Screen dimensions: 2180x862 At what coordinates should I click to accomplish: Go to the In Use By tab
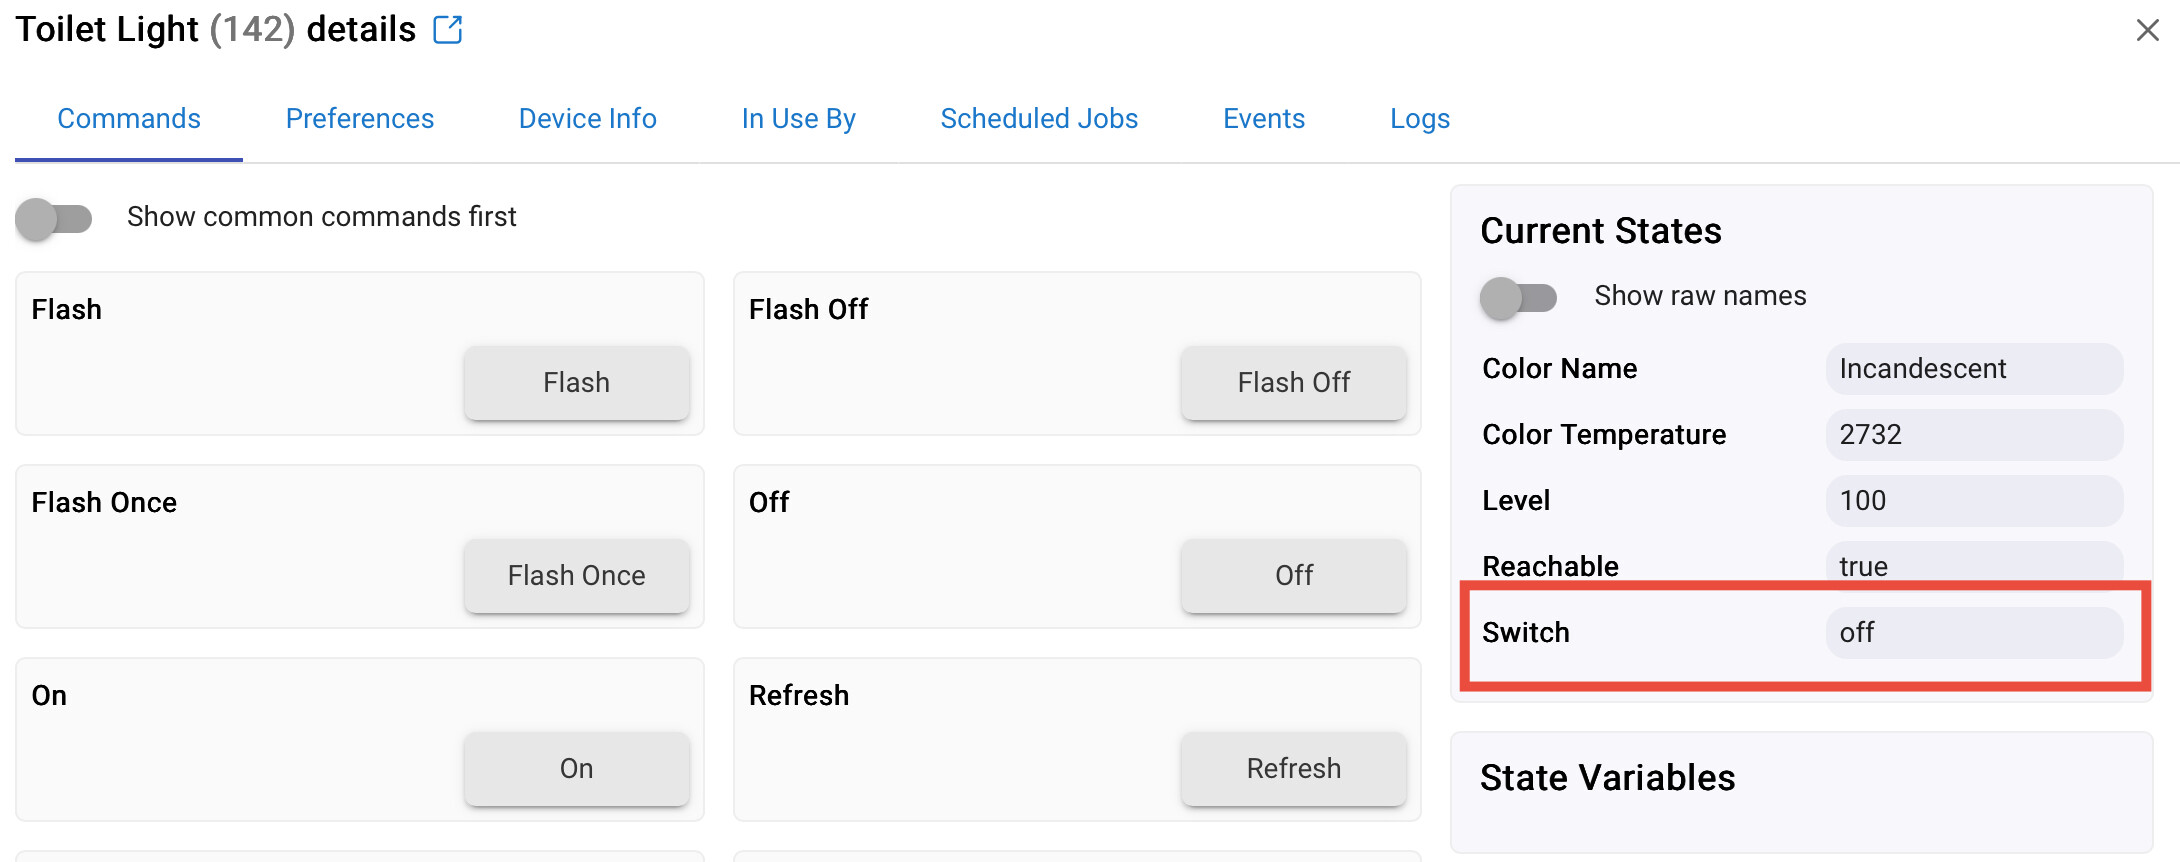click(799, 119)
